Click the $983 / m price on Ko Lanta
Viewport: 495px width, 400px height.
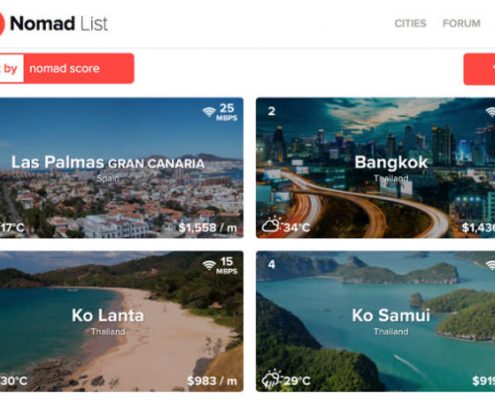212,381
